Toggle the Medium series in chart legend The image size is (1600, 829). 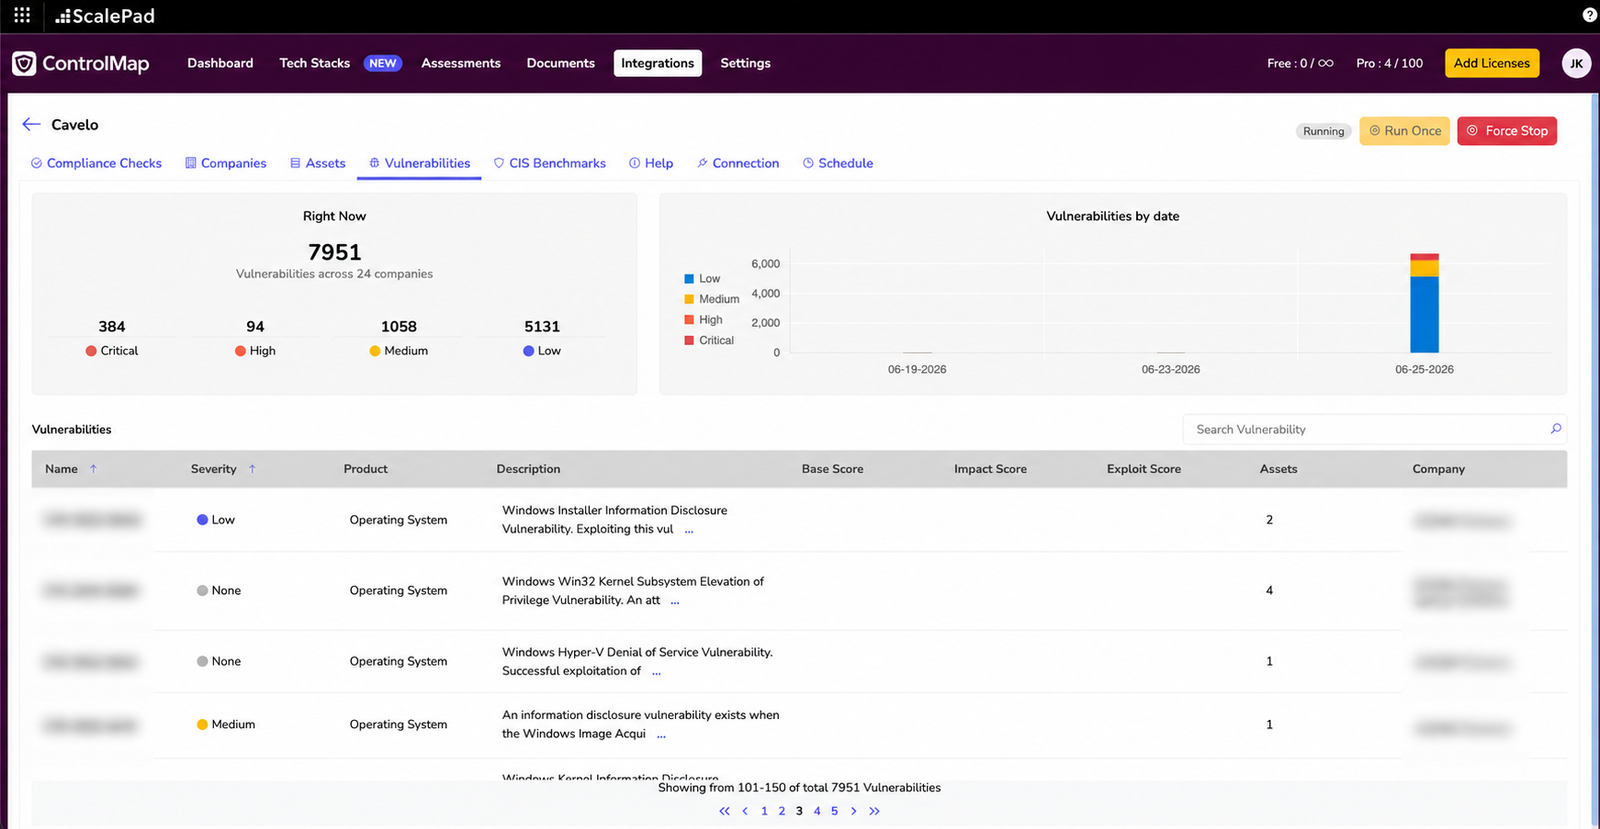pos(712,299)
